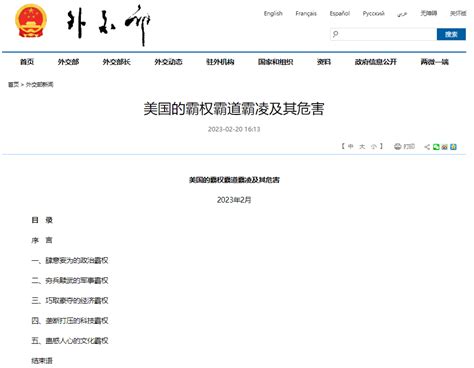474x368 pixels.
Task: Switch language to Arabic
Action: coord(402,14)
